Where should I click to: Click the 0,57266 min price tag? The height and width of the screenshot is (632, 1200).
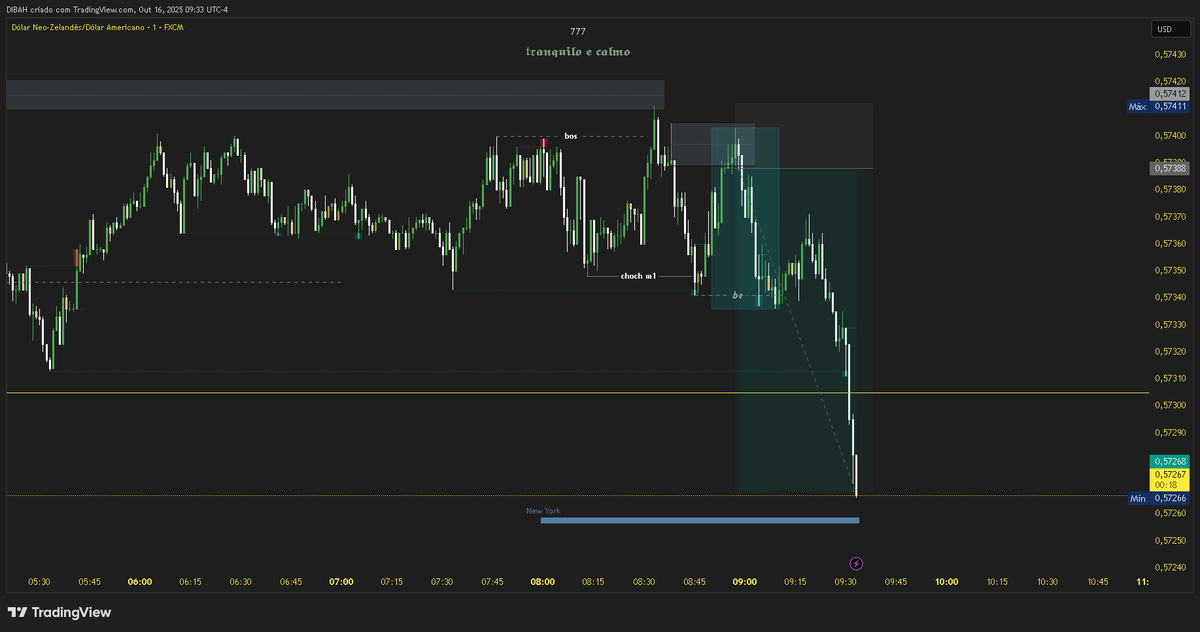[x=1169, y=498]
